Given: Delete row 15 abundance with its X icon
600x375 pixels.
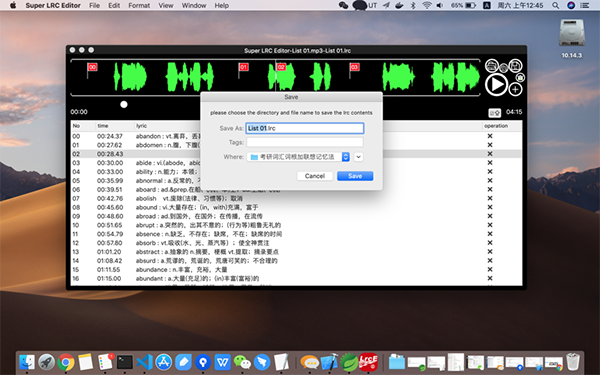Looking at the screenshot, I should [490, 269].
